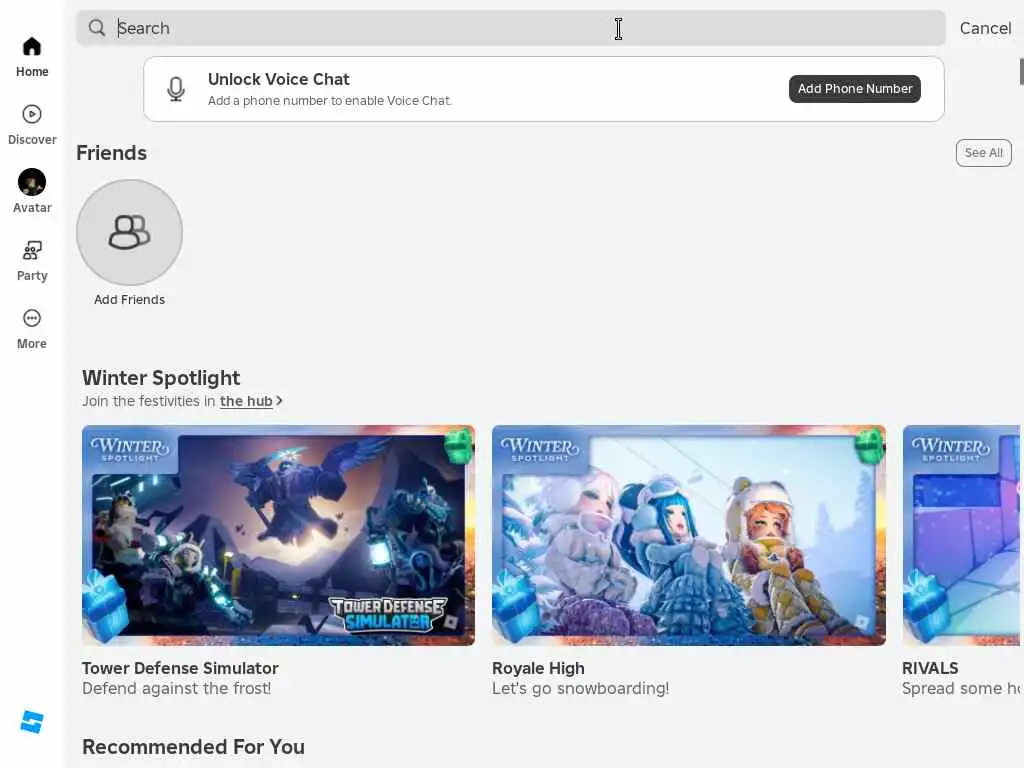Open the Home tab in sidebar
This screenshot has height=768, width=1024.
click(31, 57)
